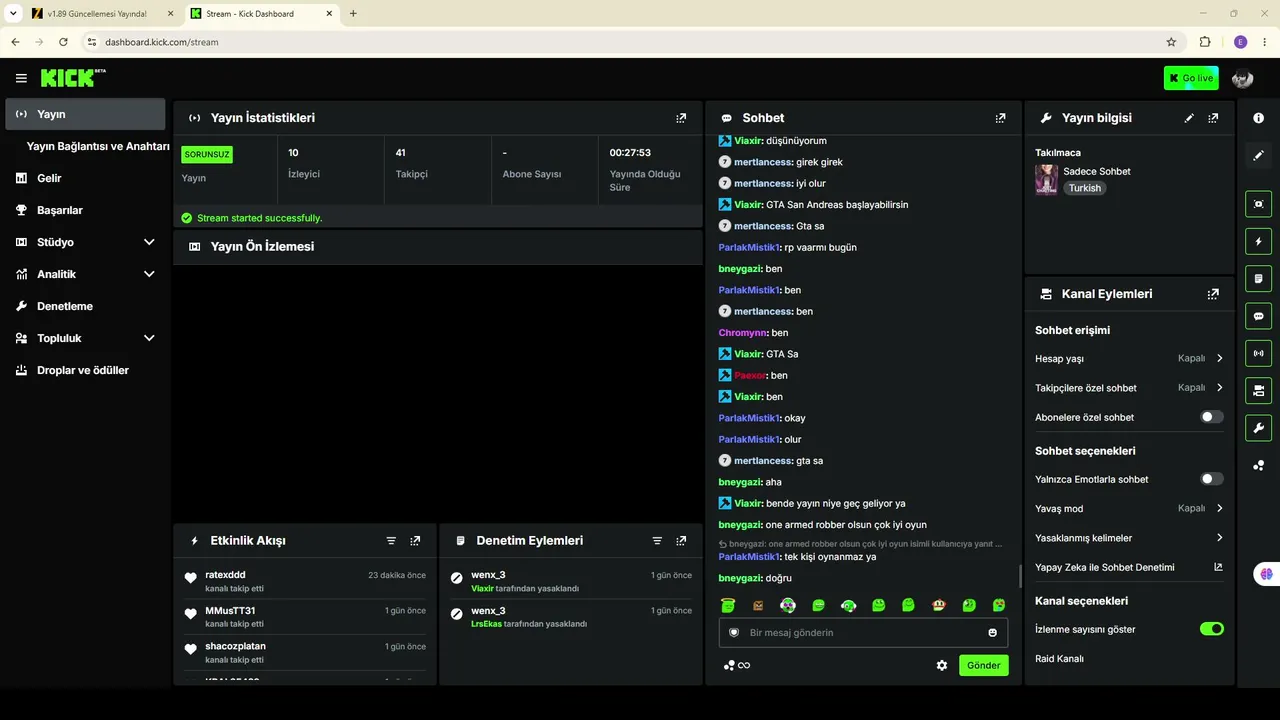The height and width of the screenshot is (720, 1280).
Task: Toggle moderation actions document widget in right rail
Action: (1258, 278)
